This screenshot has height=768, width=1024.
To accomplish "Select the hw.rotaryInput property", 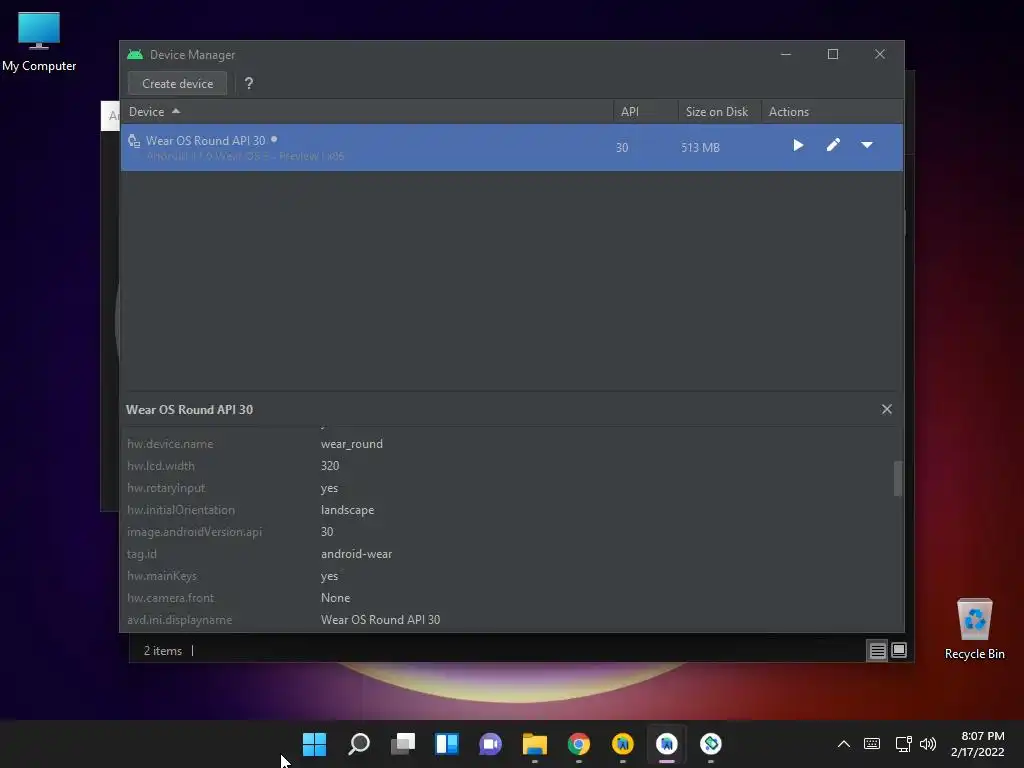I will pos(166,488).
